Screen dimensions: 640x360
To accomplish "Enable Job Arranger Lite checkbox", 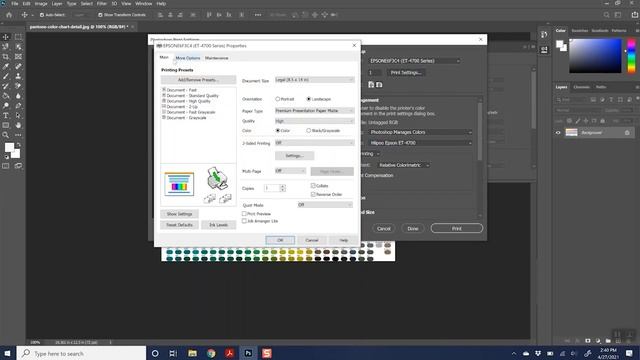I will point(244,221).
